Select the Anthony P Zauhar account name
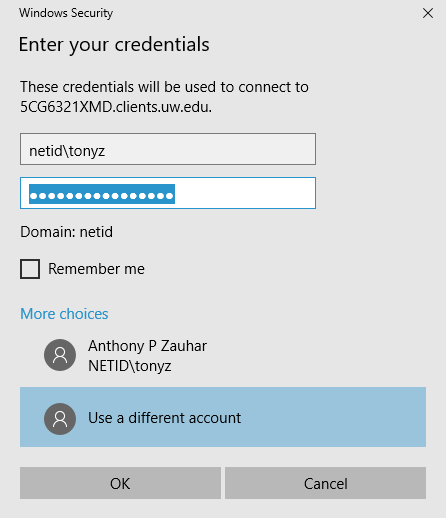Viewport: 446px width, 518px height. [147, 346]
